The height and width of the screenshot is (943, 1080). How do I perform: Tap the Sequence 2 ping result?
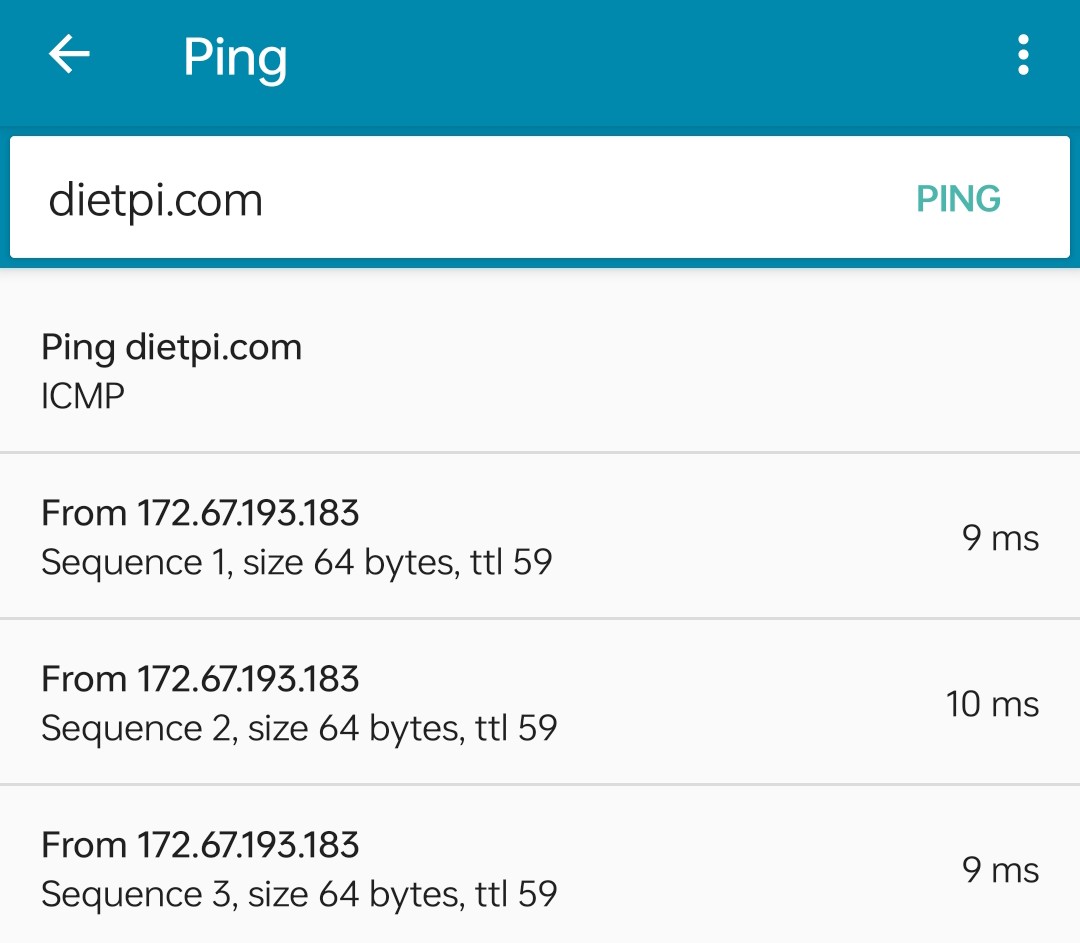click(540, 702)
